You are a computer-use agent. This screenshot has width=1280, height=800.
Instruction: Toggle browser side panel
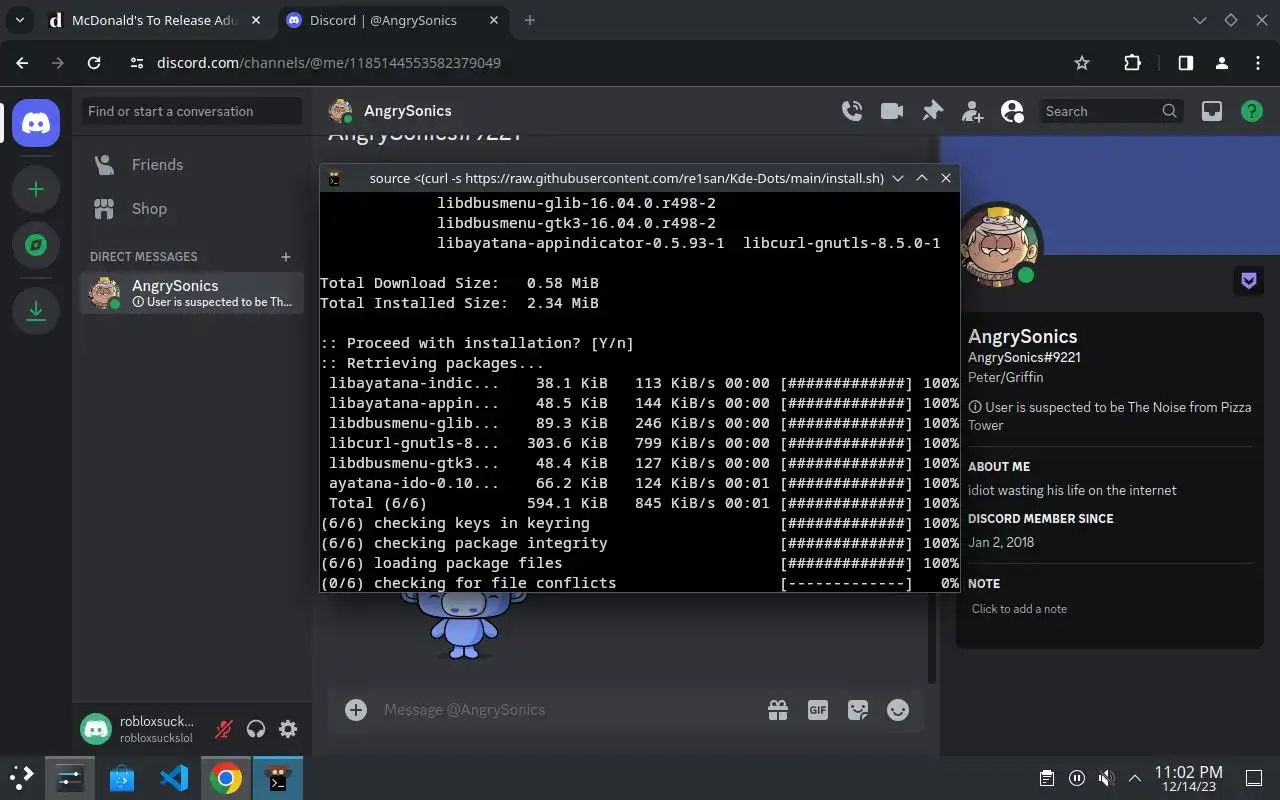point(1185,63)
